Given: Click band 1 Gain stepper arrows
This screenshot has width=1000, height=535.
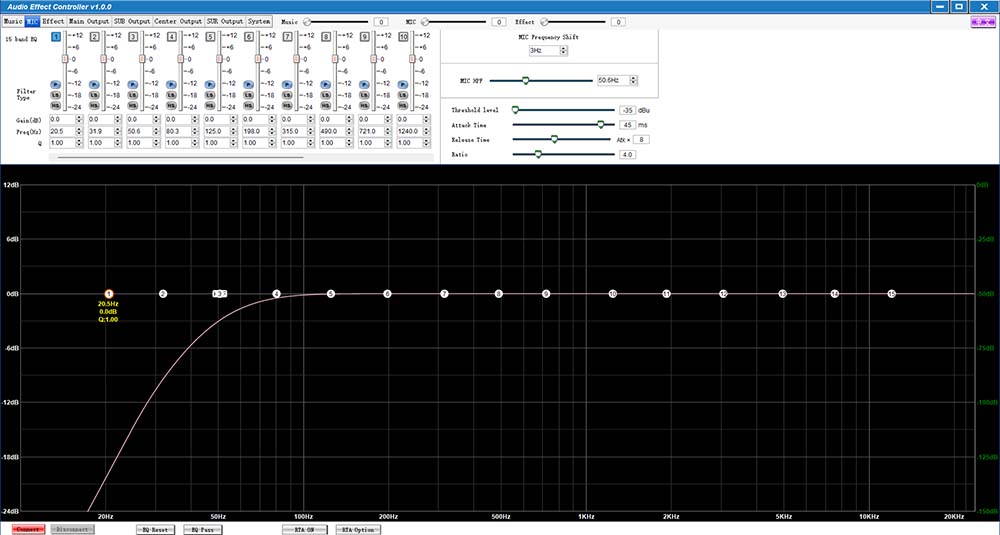Looking at the screenshot, I should point(79,119).
